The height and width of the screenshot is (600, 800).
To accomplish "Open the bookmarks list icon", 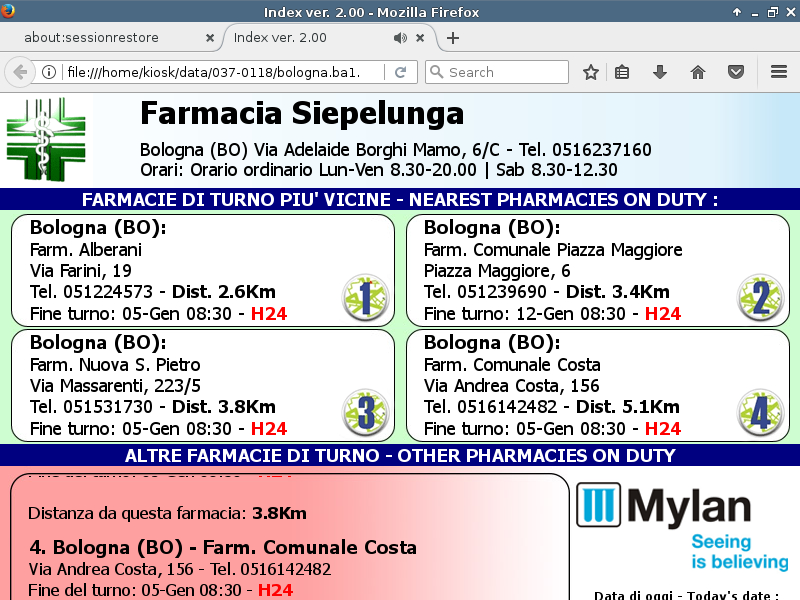I will [x=622, y=72].
